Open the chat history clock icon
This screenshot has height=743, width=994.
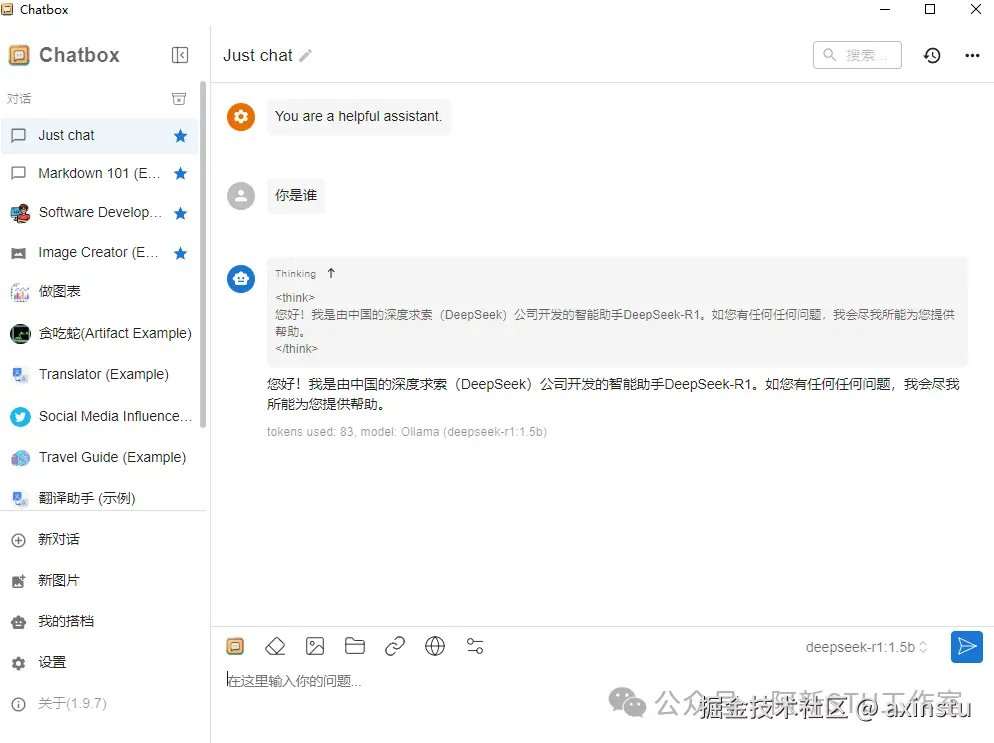tap(932, 56)
